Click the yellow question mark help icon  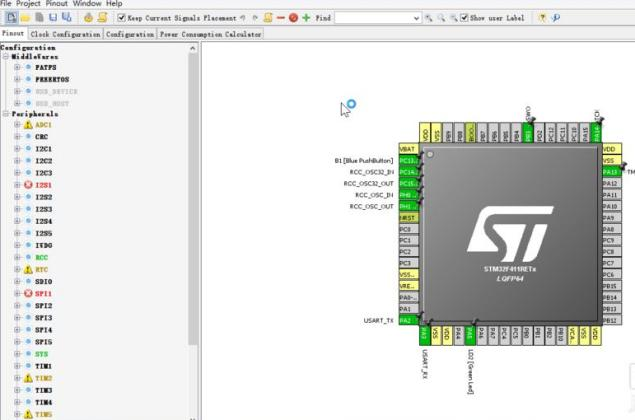pyautogui.click(x=542, y=17)
